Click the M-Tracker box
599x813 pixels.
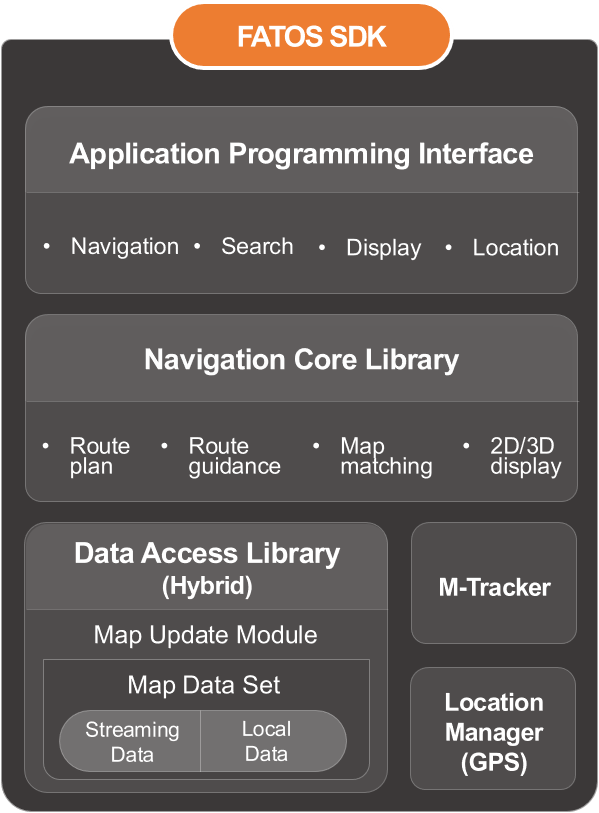point(494,583)
